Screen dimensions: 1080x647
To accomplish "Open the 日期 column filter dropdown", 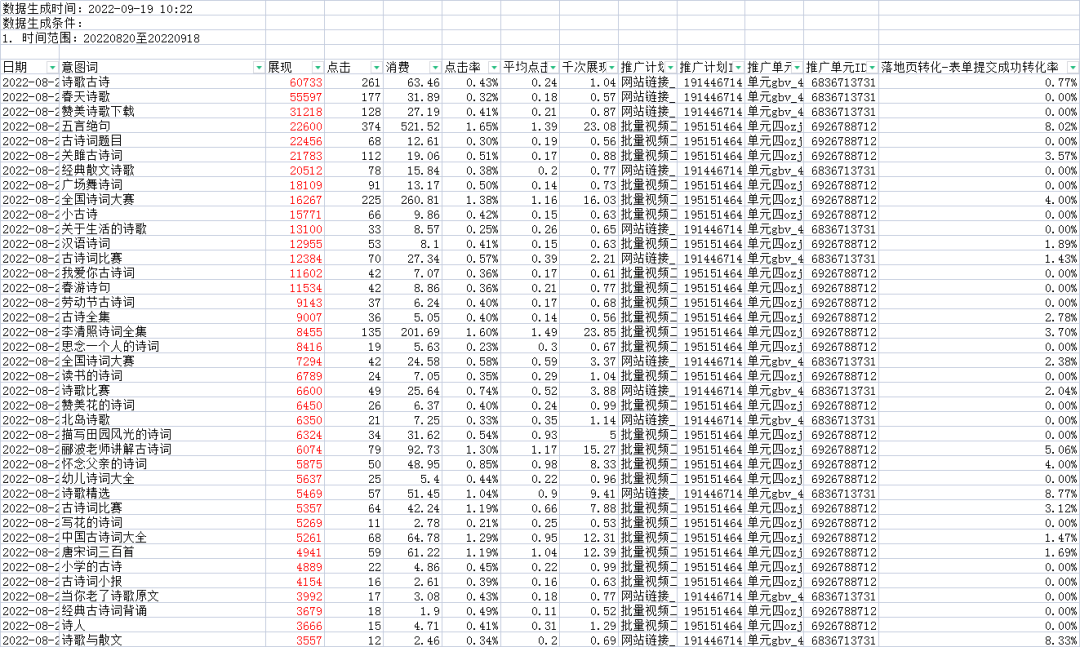I will point(52,67).
